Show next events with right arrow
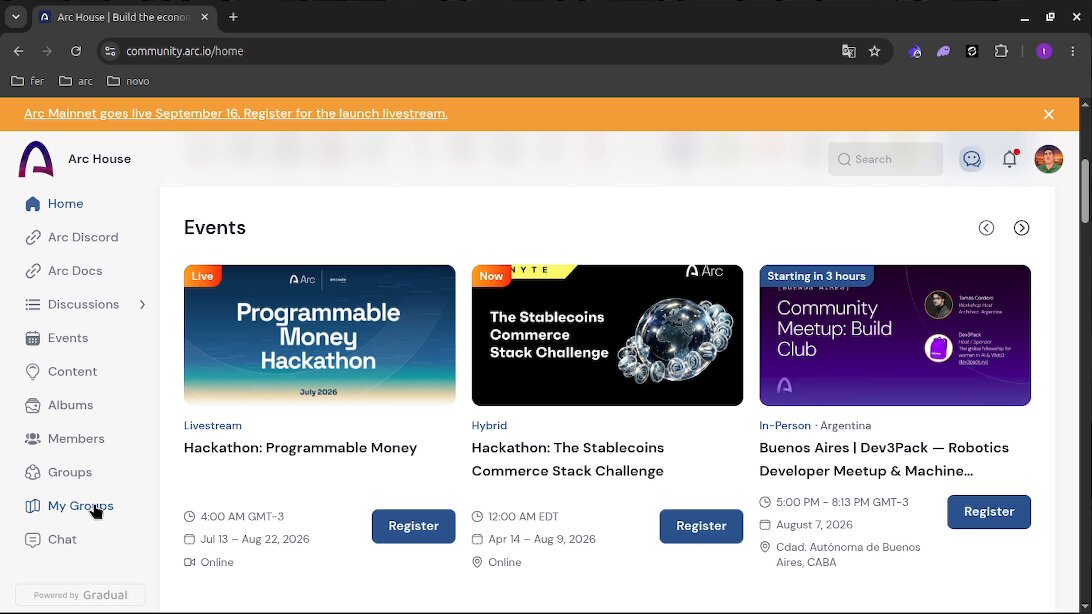Screen dimensions: 1092x614 pos(1021,228)
